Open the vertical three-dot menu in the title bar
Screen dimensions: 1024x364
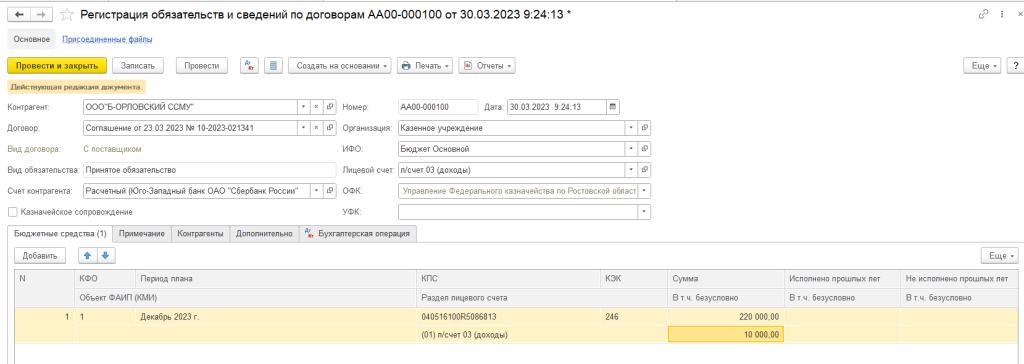(x=1001, y=14)
